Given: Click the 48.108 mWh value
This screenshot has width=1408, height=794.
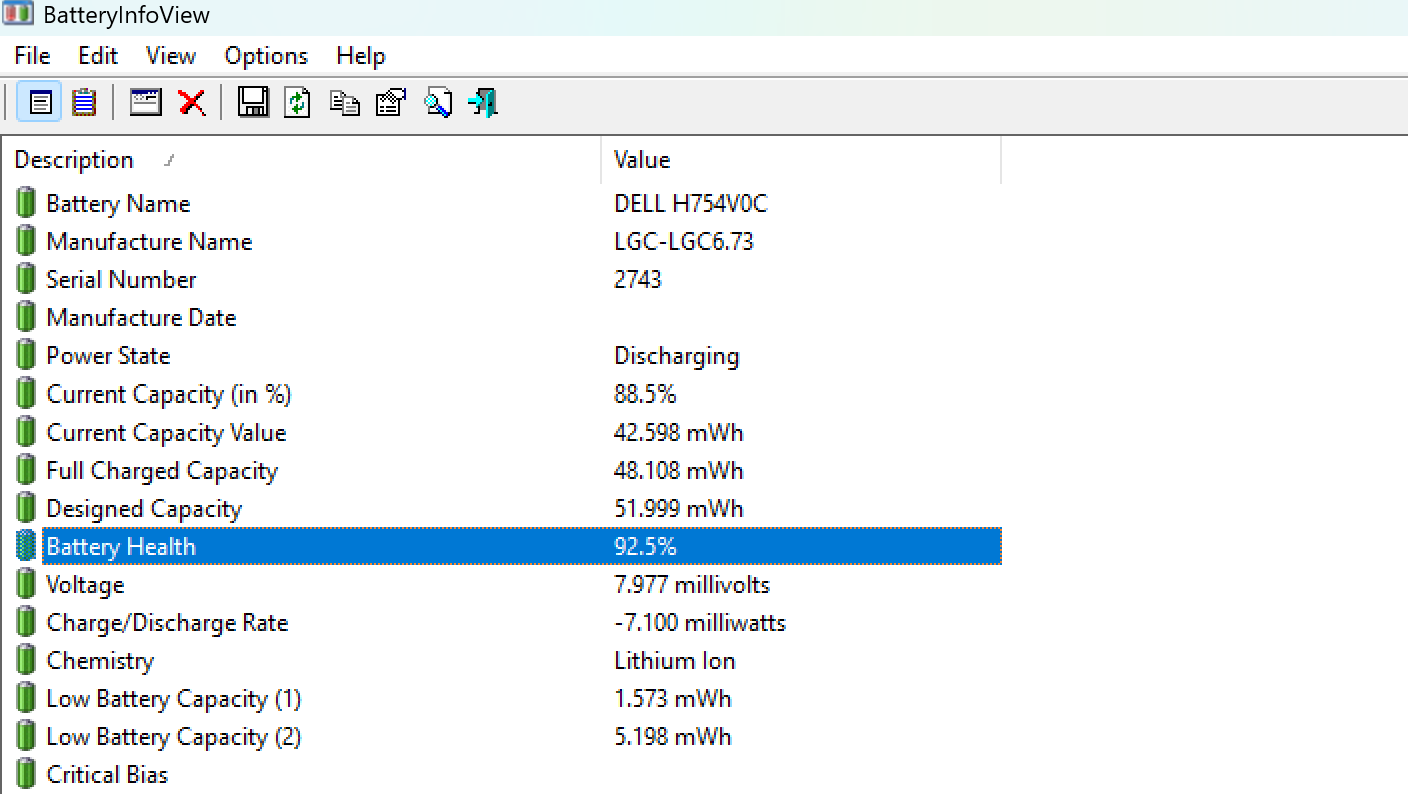Looking at the screenshot, I should tap(679, 470).
